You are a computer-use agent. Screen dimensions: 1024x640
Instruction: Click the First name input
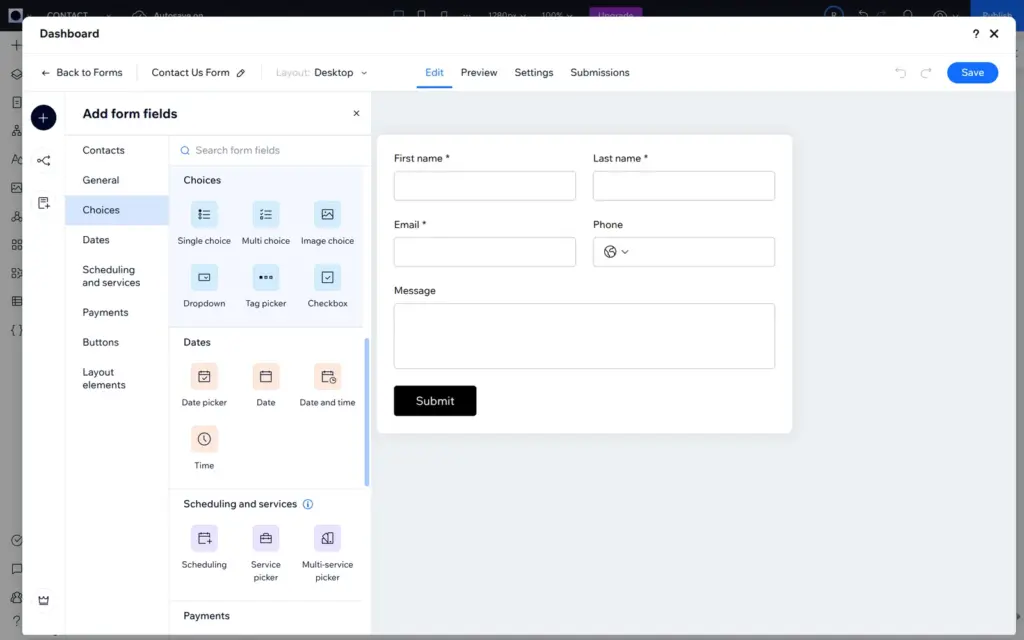coord(485,186)
